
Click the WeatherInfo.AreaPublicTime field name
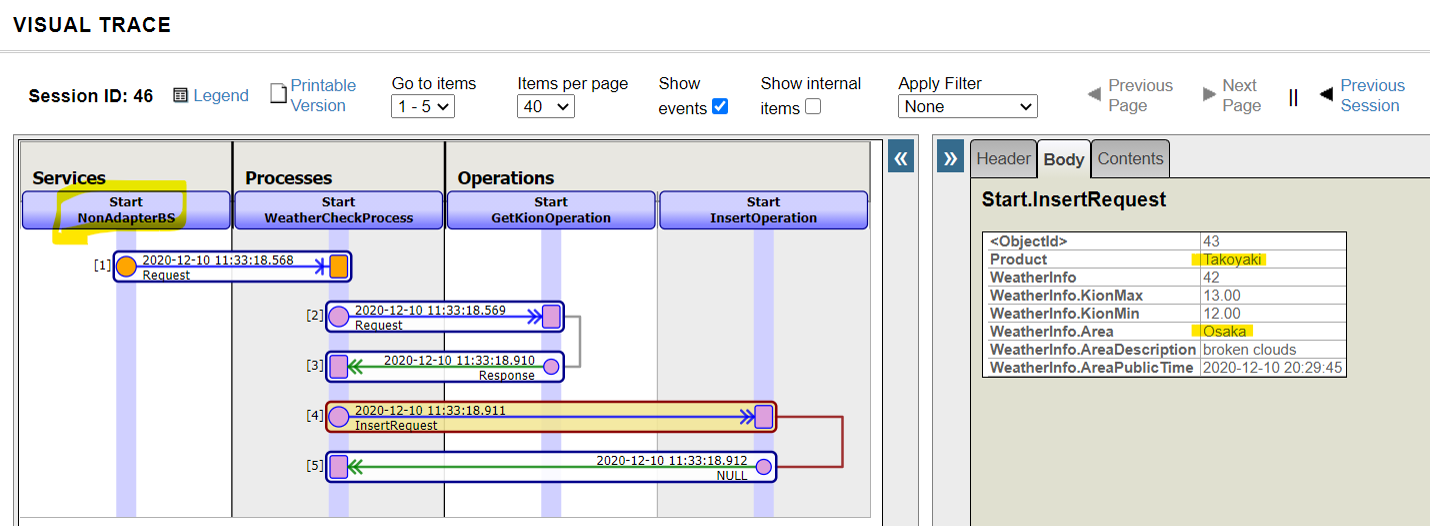1092,368
